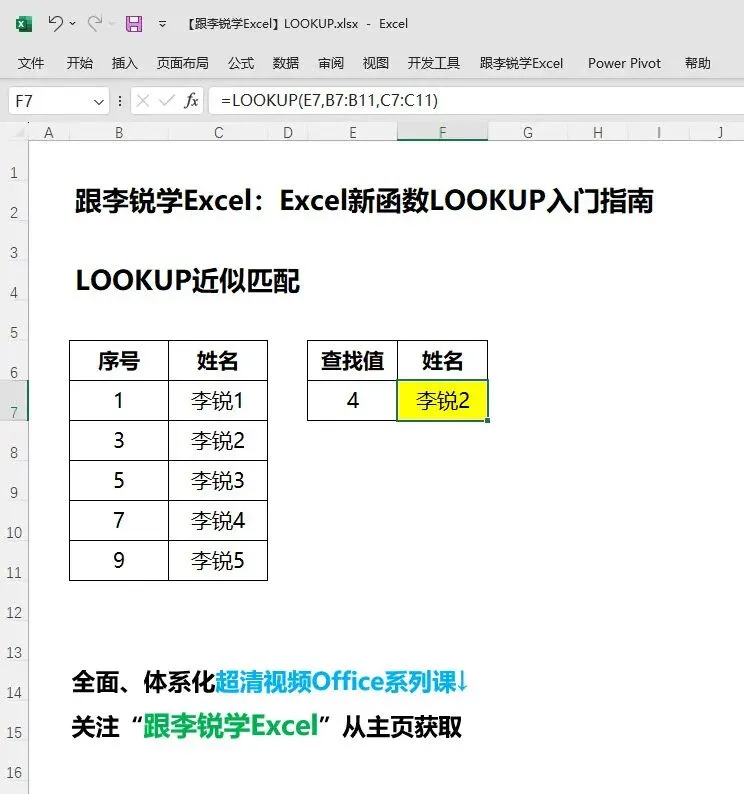Click the title cell '跟李锐学Excel：Excel新函数LOOKUP入门指南'

[x=364, y=201]
